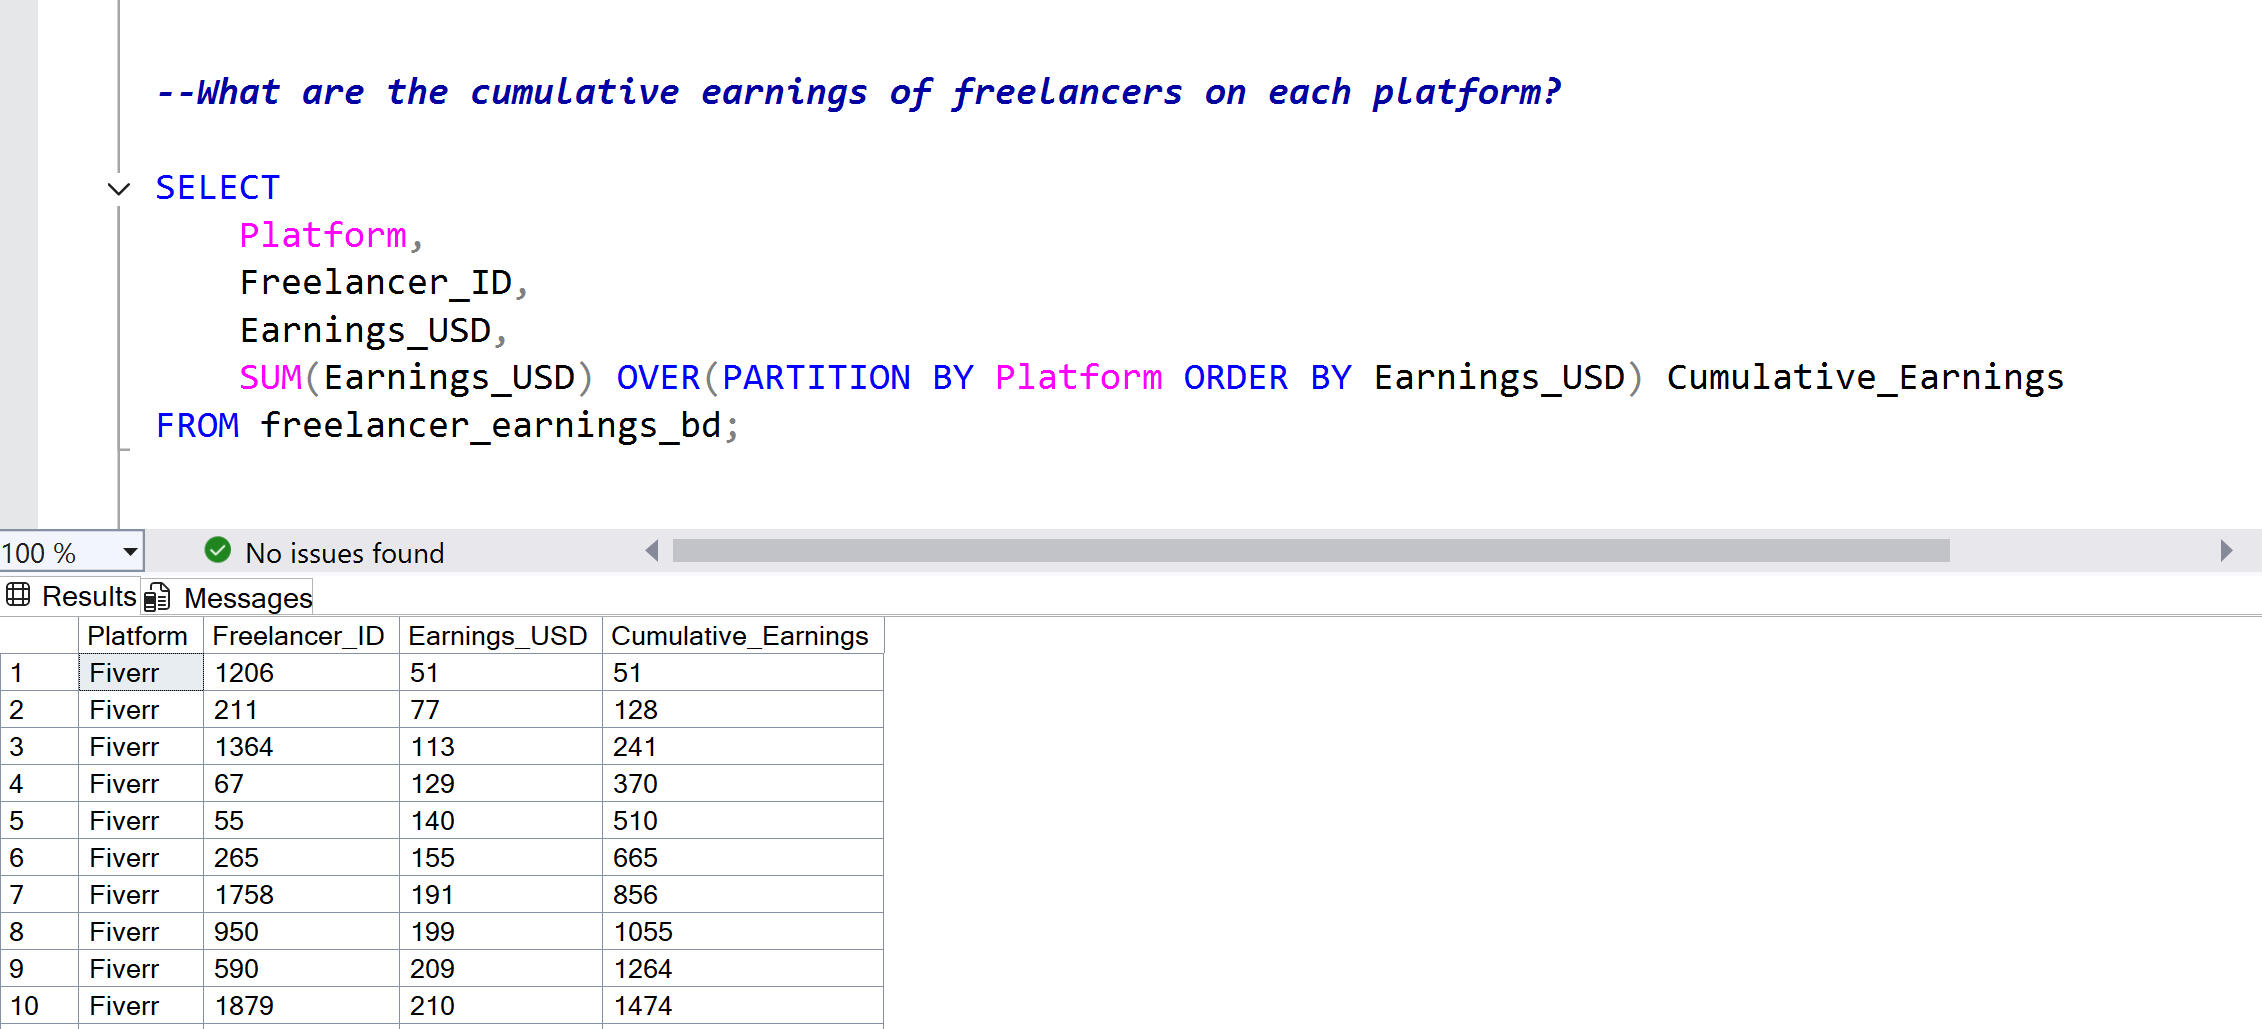Screen dimensions: 2262x1029
Task: Open the 100 % zoom level dropdown
Action: 129,552
